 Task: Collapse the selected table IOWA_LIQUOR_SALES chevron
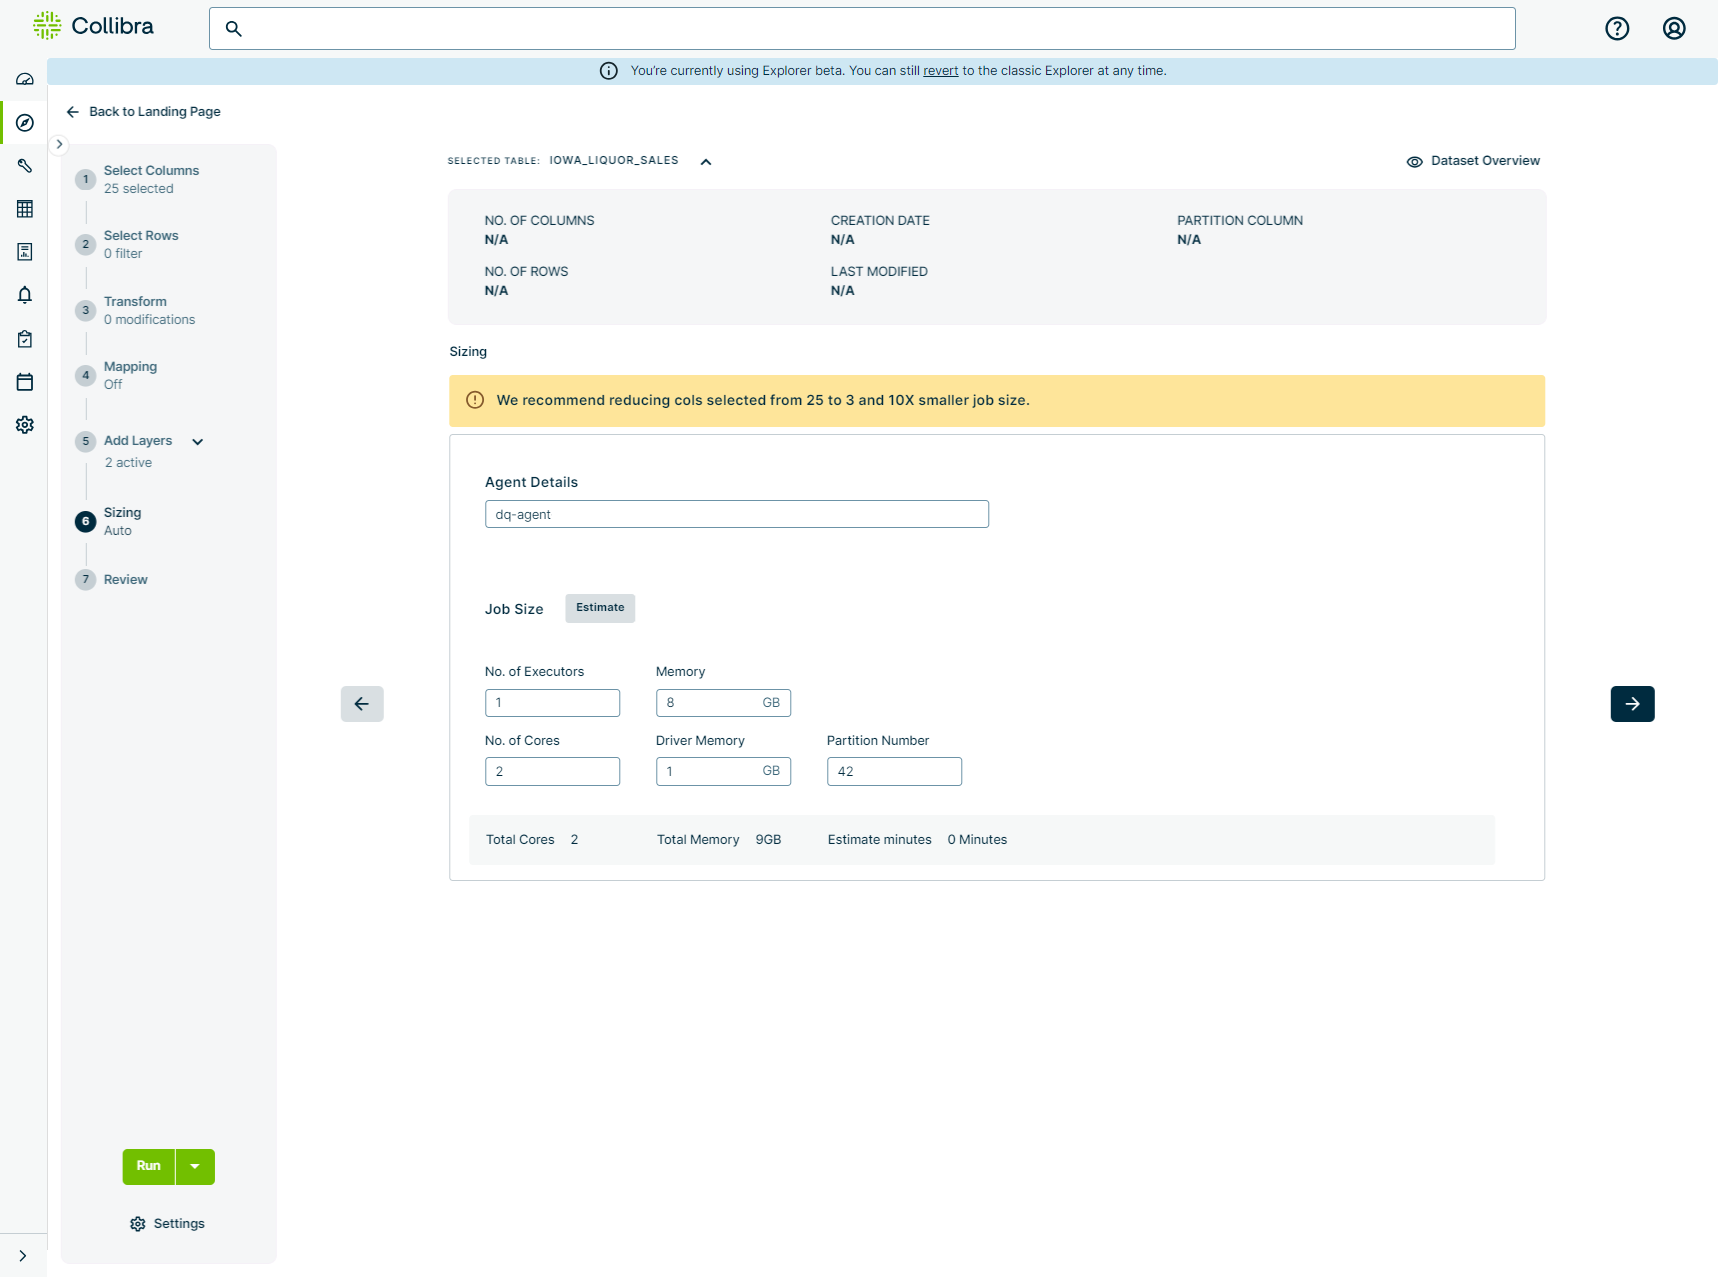[706, 162]
